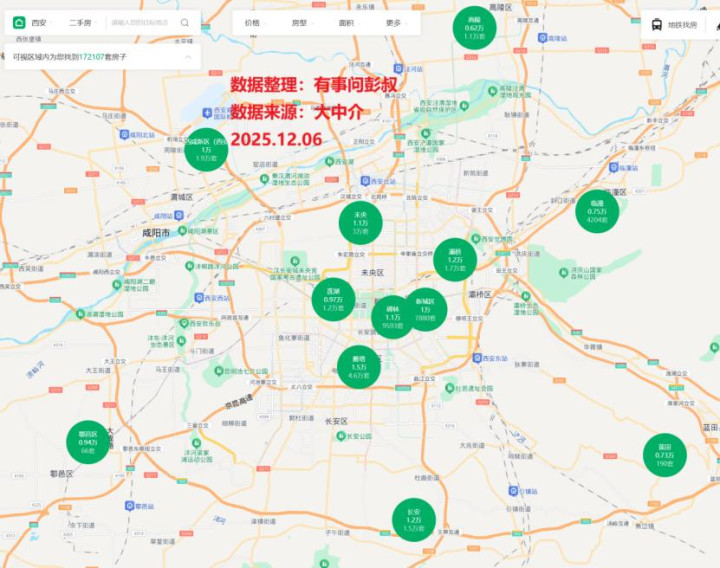Click the 西安北站 station icon
This screenshot has width=720, height=568.
[x=365, y=181]
